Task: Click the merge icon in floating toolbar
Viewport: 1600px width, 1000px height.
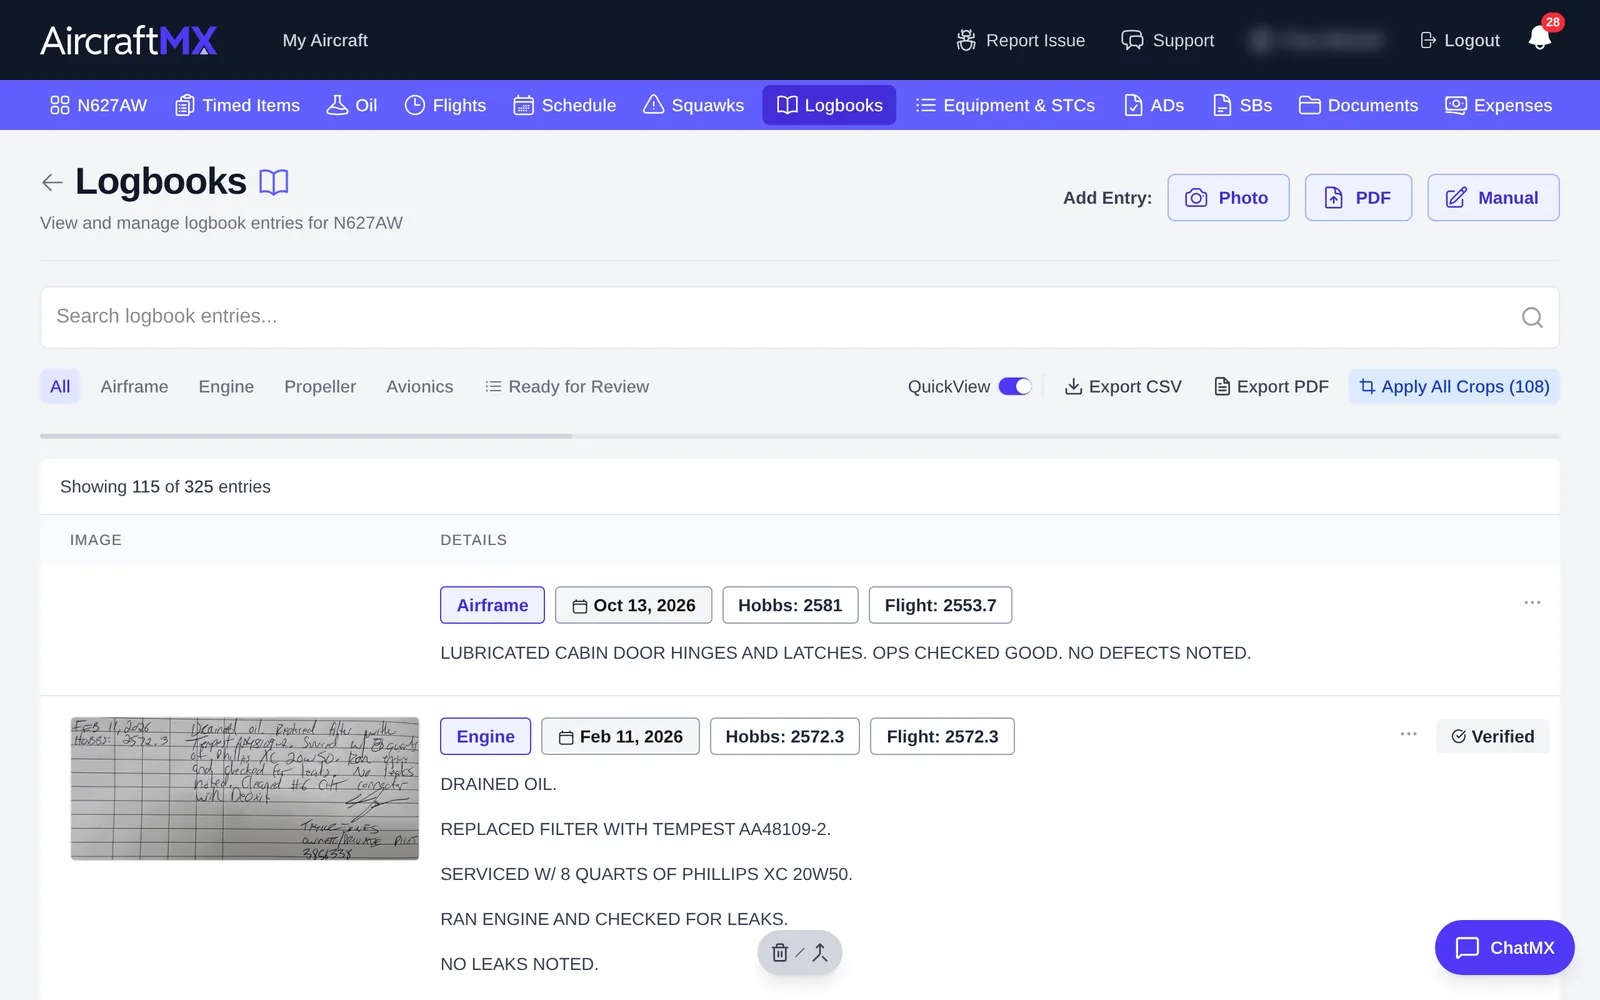Action: [820, 953]
